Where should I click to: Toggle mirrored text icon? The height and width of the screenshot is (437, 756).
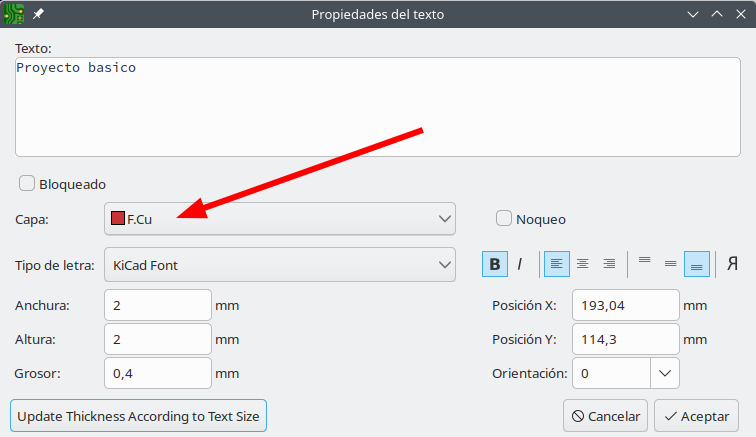click(x=732, y=265)
